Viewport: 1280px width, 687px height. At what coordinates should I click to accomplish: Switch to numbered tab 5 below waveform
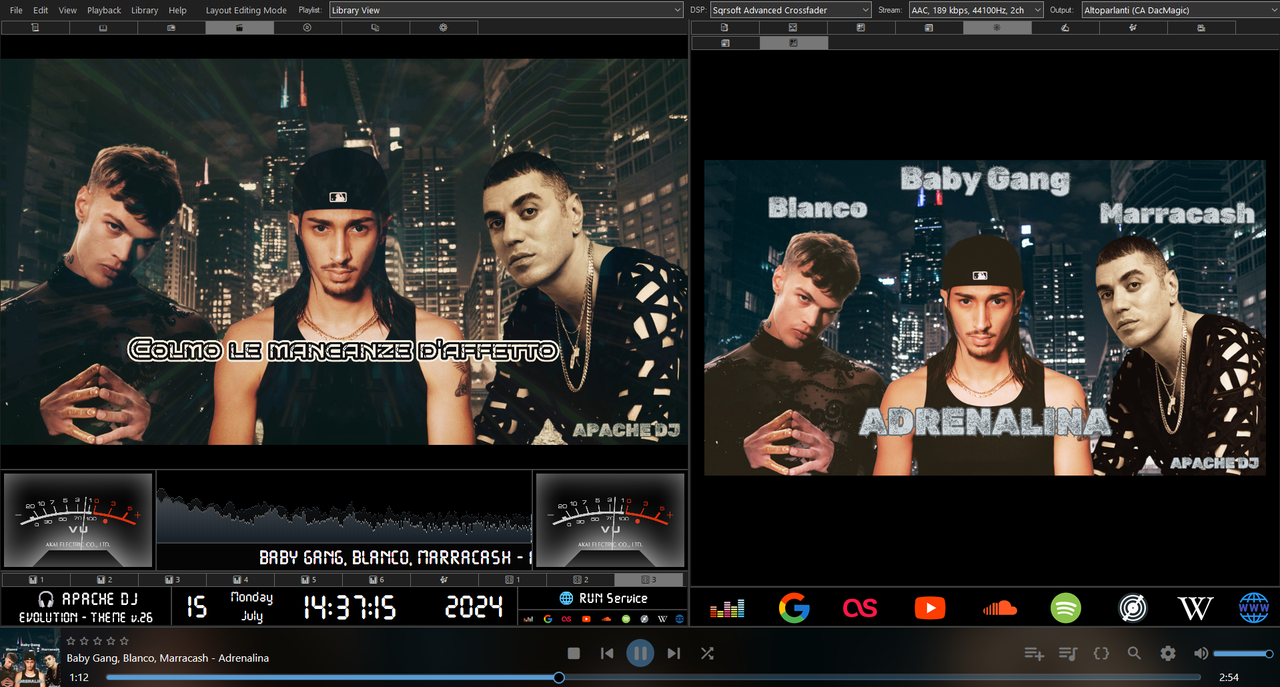pyautogui.click(x=307, y=580)
